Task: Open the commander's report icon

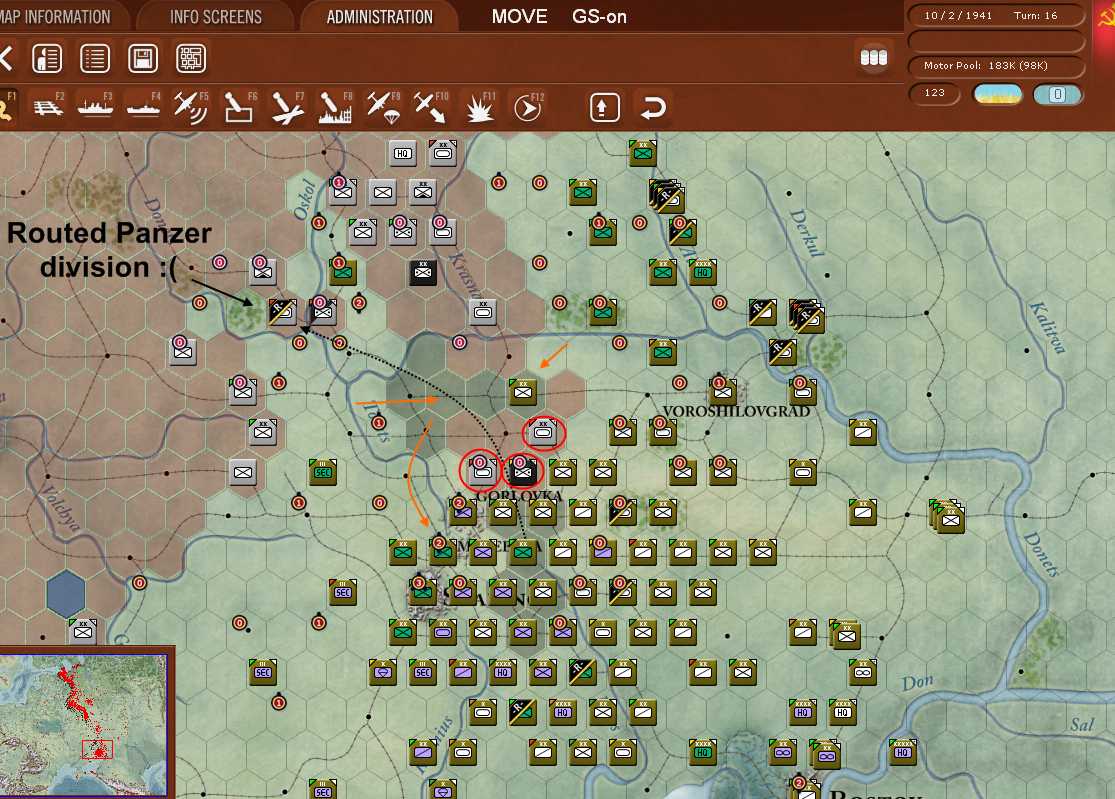Action: [x=47, y=58]
